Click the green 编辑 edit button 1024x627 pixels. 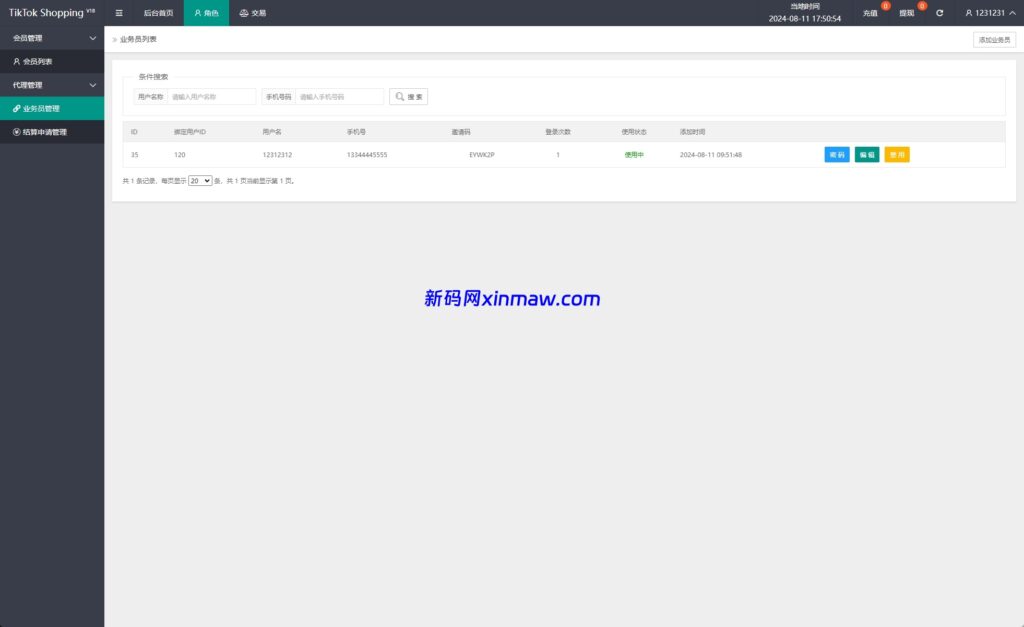(x=865, y=155)
